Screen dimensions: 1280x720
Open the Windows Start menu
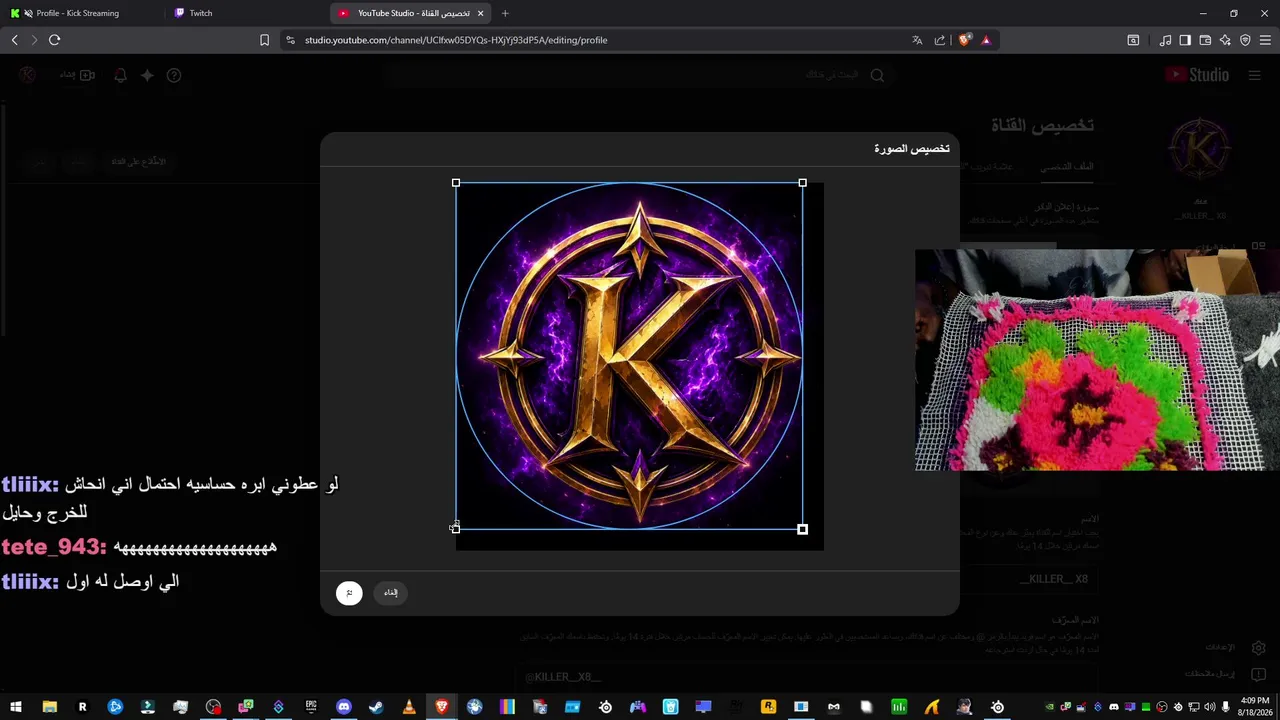coord(16,707)
